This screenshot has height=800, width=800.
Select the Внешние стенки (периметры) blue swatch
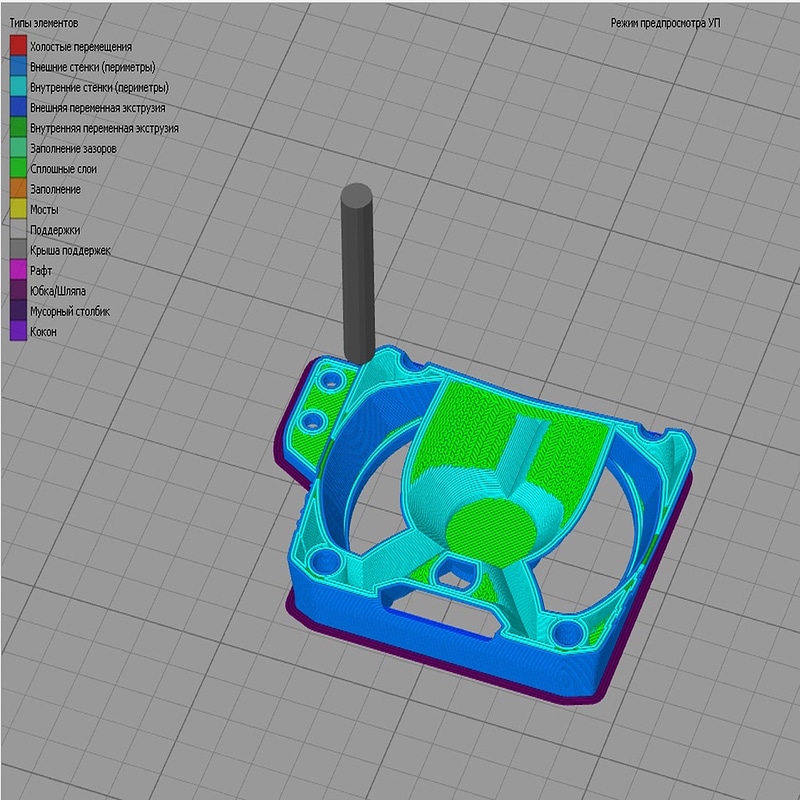(18, 66)
